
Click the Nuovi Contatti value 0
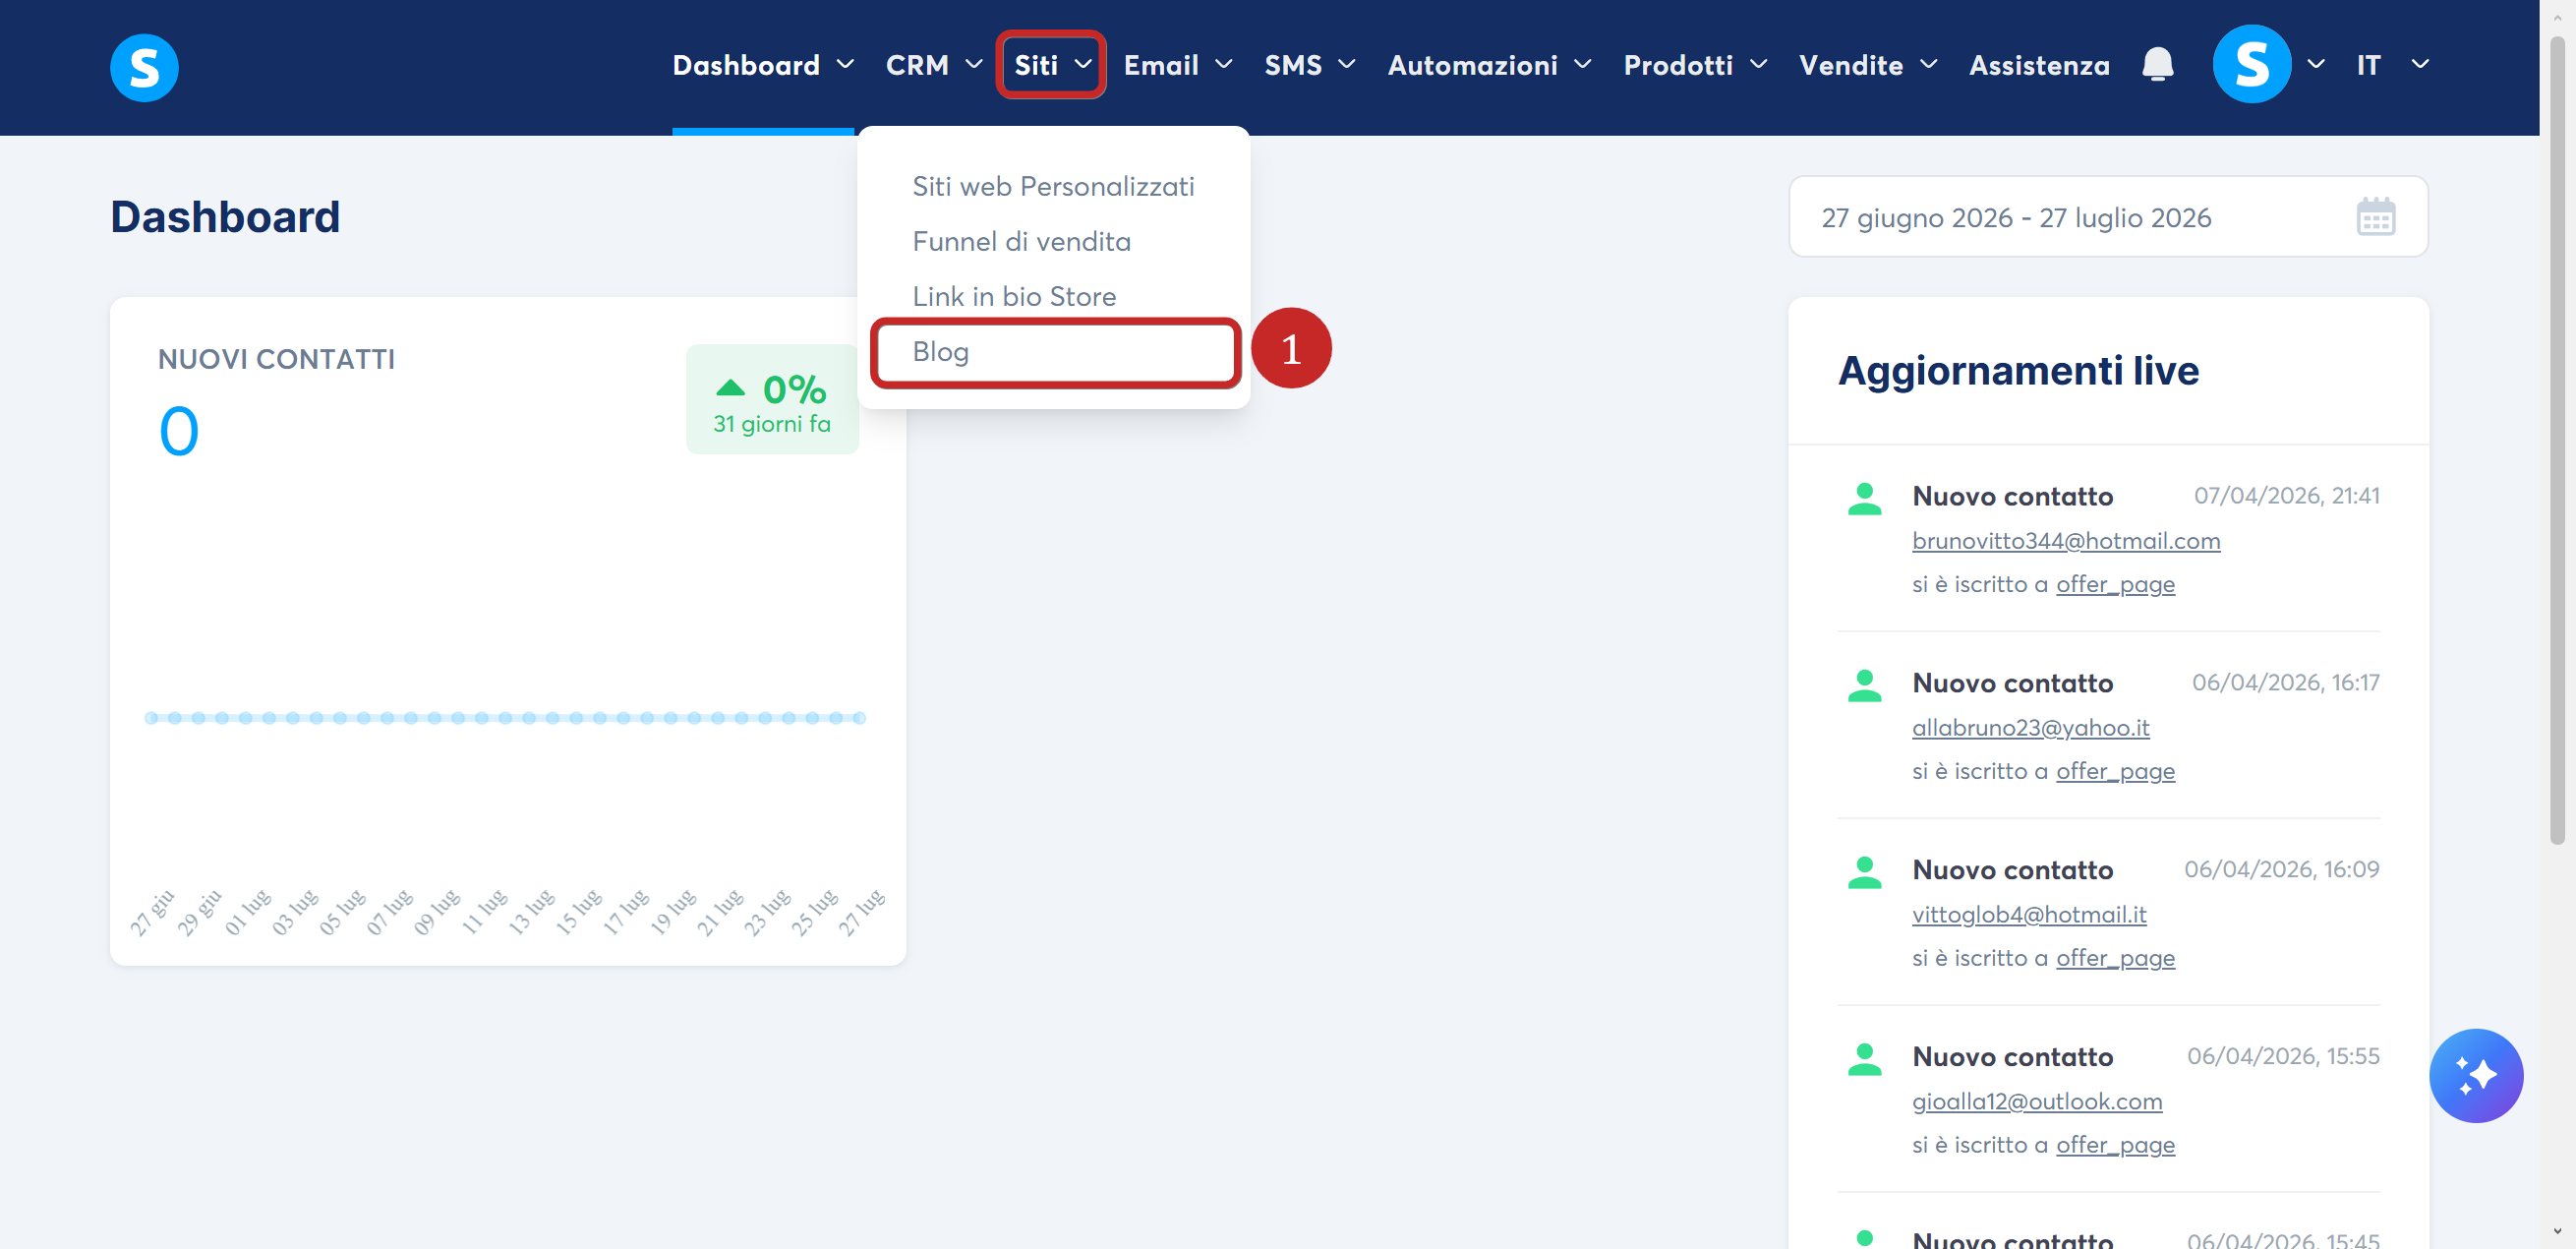click(x=179, y=432)
